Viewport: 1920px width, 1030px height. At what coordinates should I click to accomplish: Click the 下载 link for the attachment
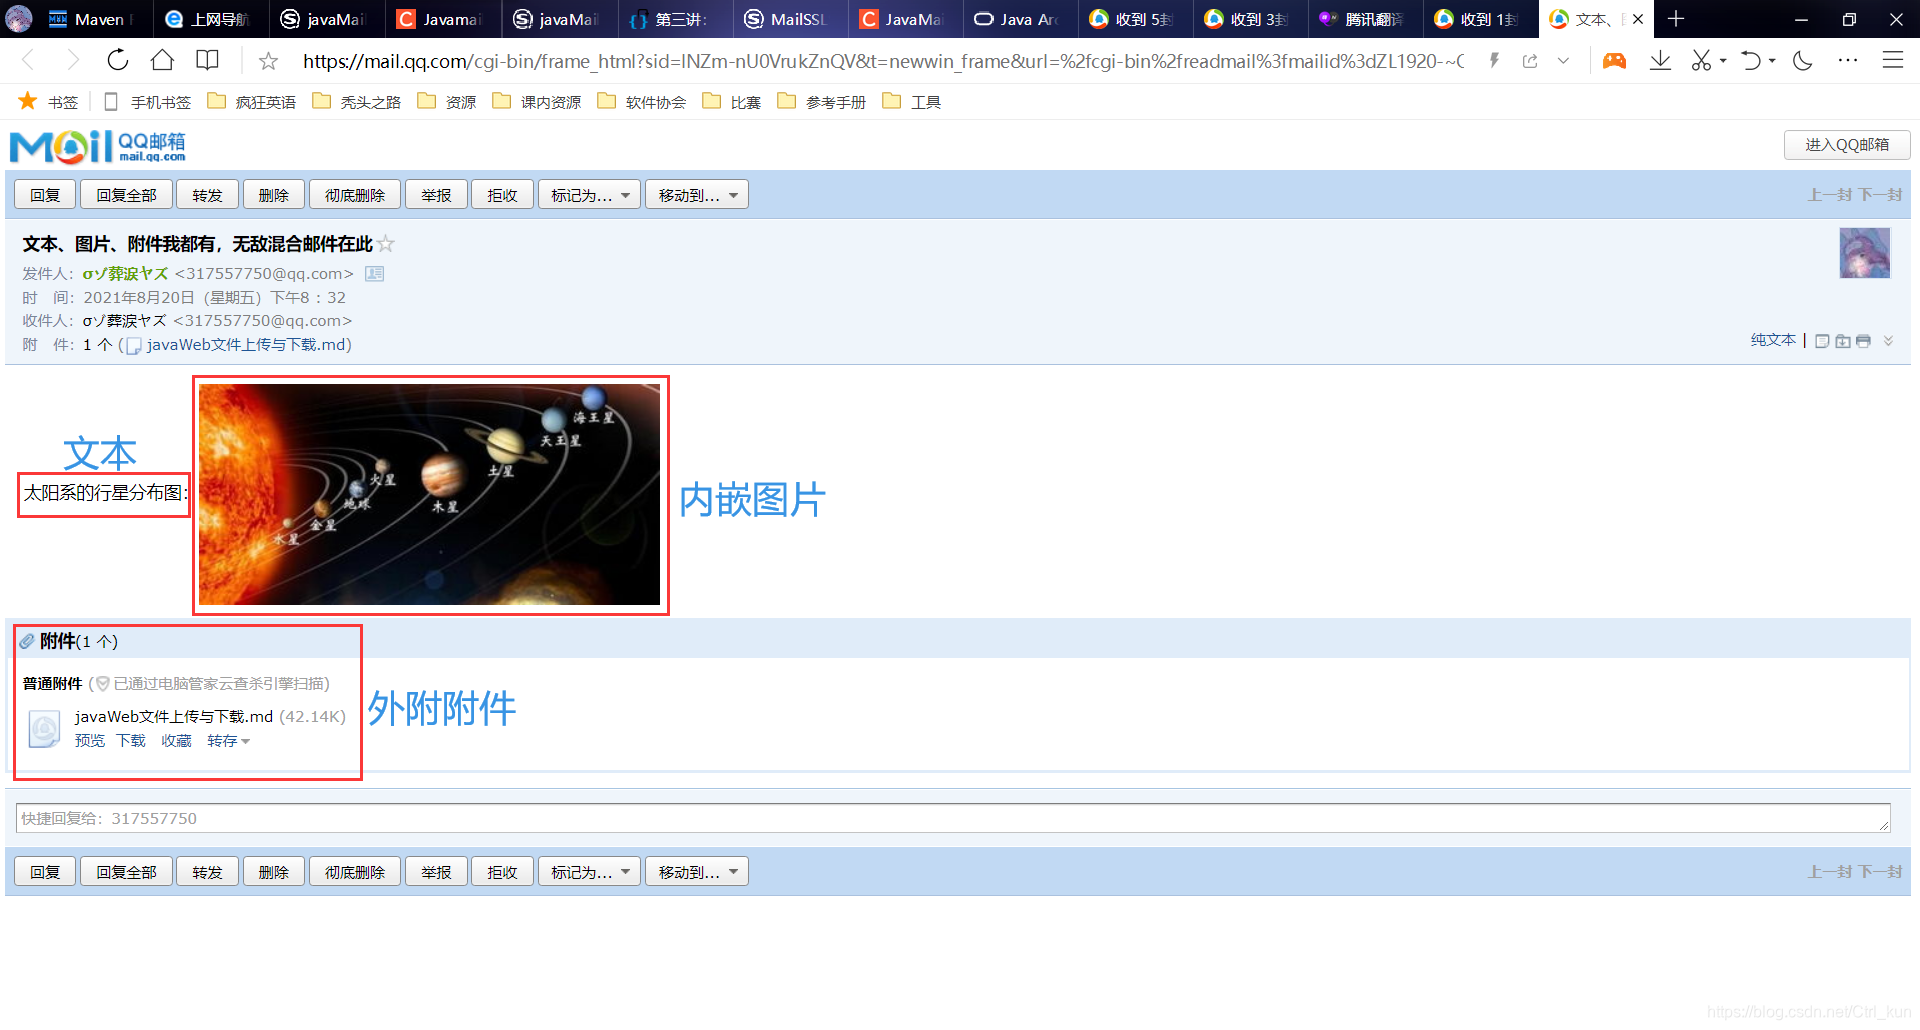(131, 741)
